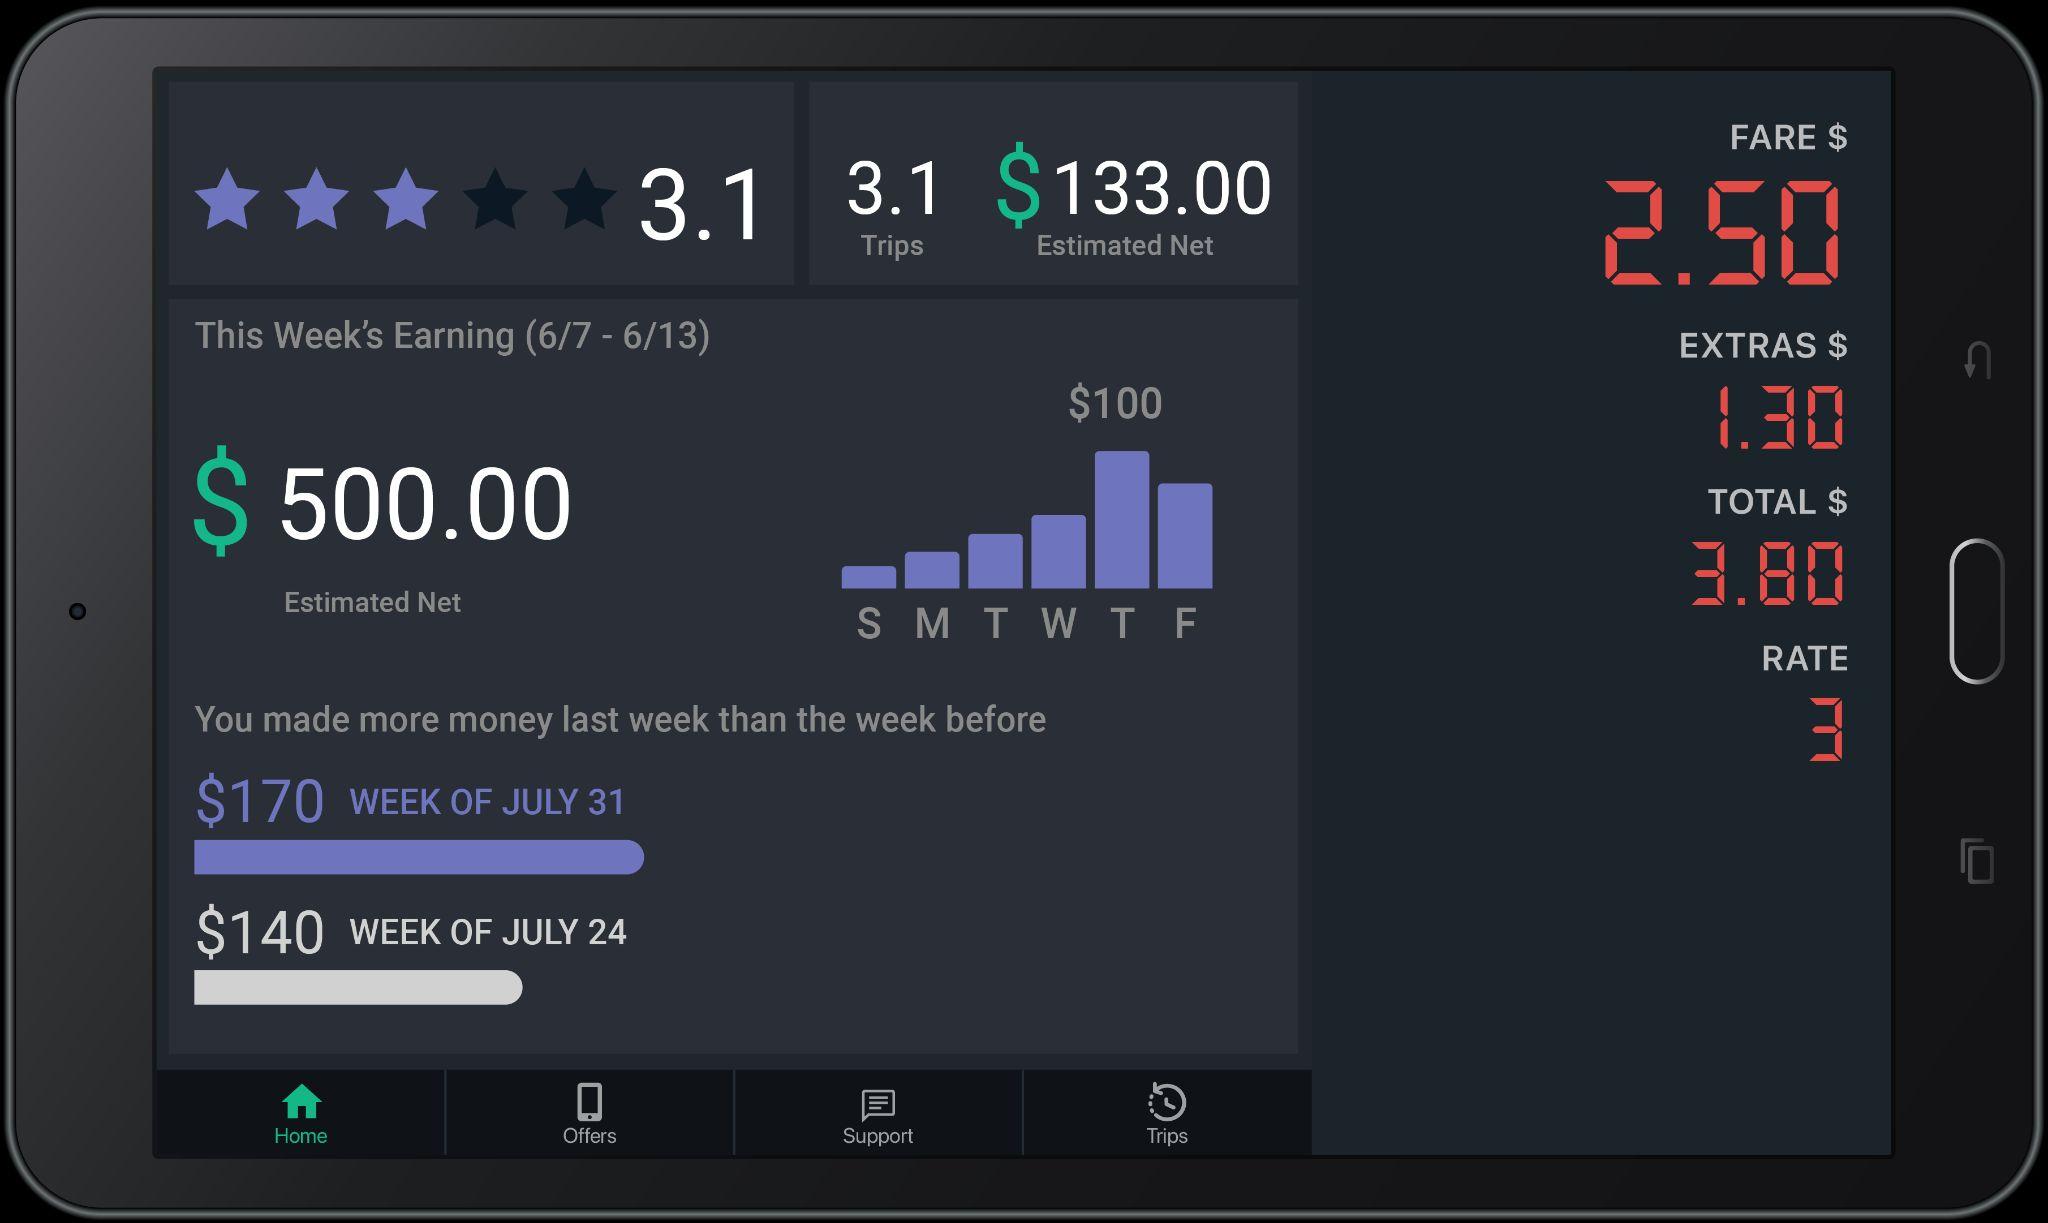This screenshot has width=2048, height=1223.
Task: Open the Trips history icon
Action: (1166, 1102)
